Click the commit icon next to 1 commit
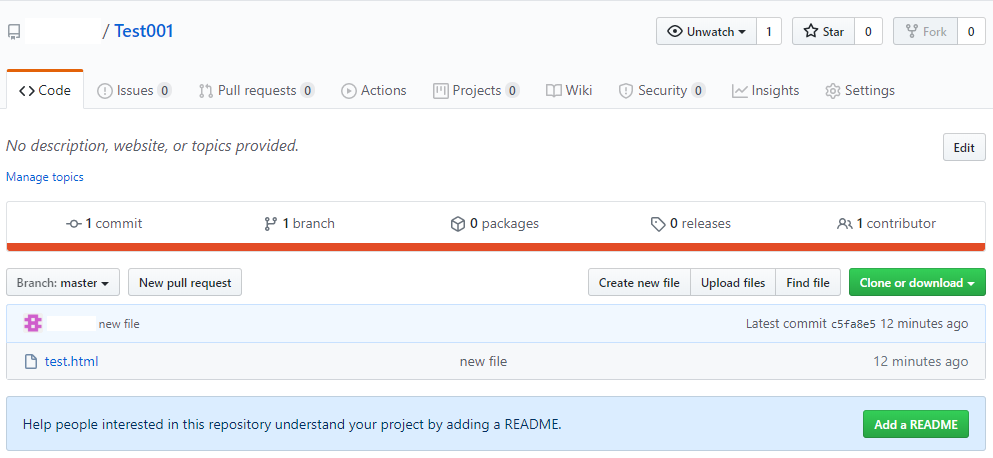This screenshot has height=458, width=993. (x=74, y=224)
